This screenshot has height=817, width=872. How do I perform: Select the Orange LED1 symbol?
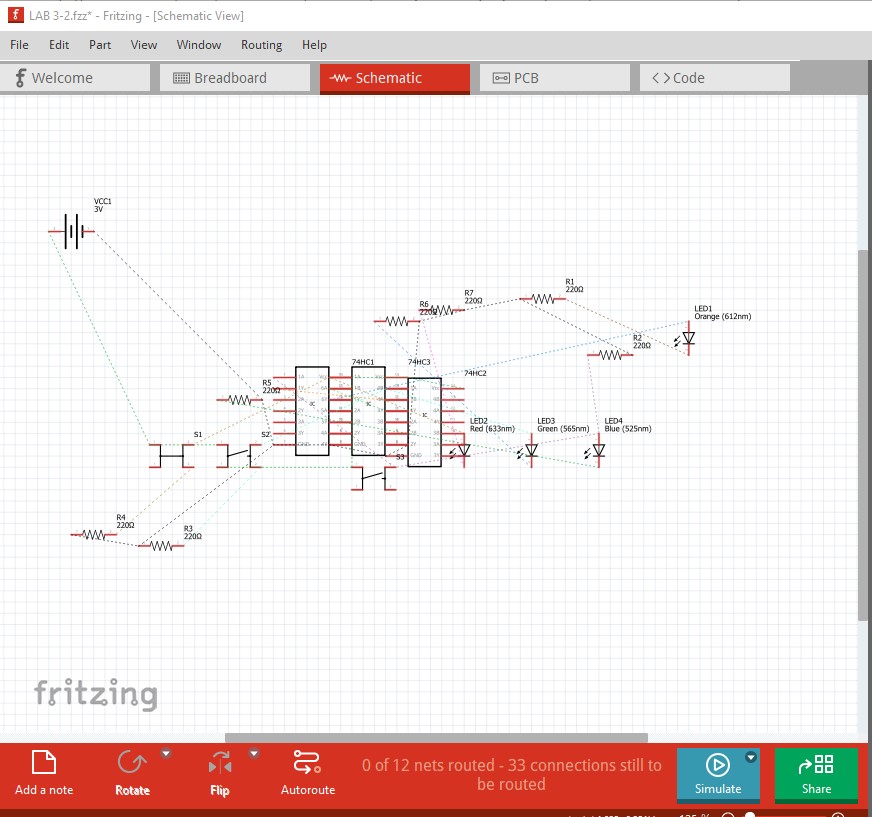coord(688,339)
